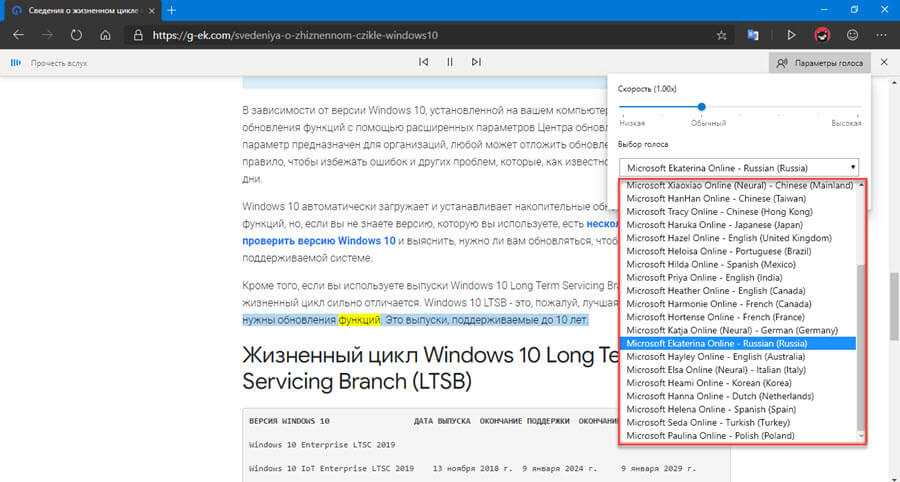900x482 pixels.
Task: Choose Microsoft Hilda Online Spanish (Mexico)
Action: (x=738, y=265)
